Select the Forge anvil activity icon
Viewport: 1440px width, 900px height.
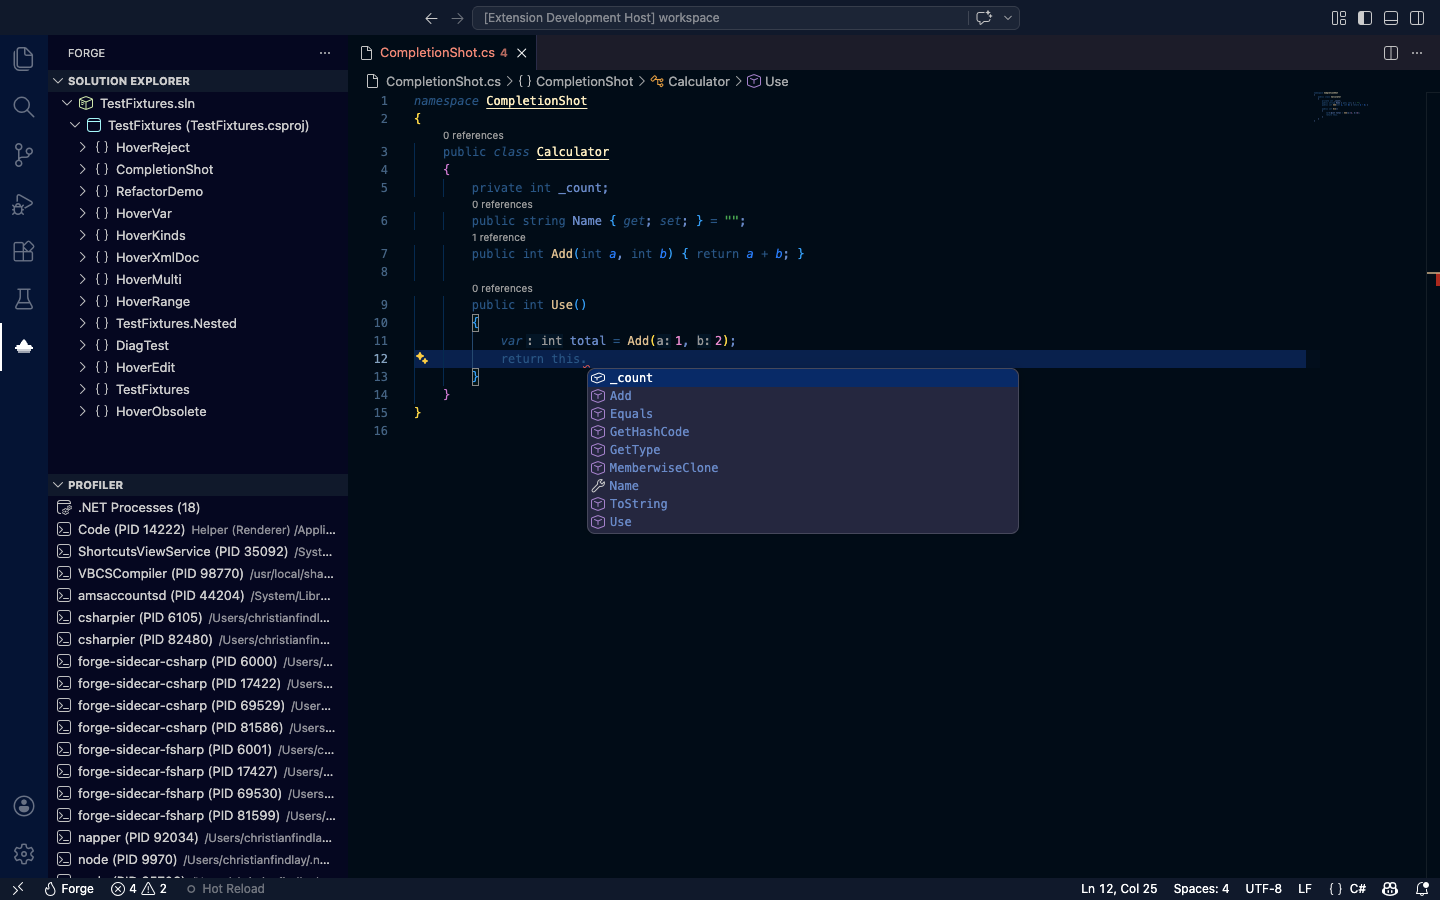point(24,347)
